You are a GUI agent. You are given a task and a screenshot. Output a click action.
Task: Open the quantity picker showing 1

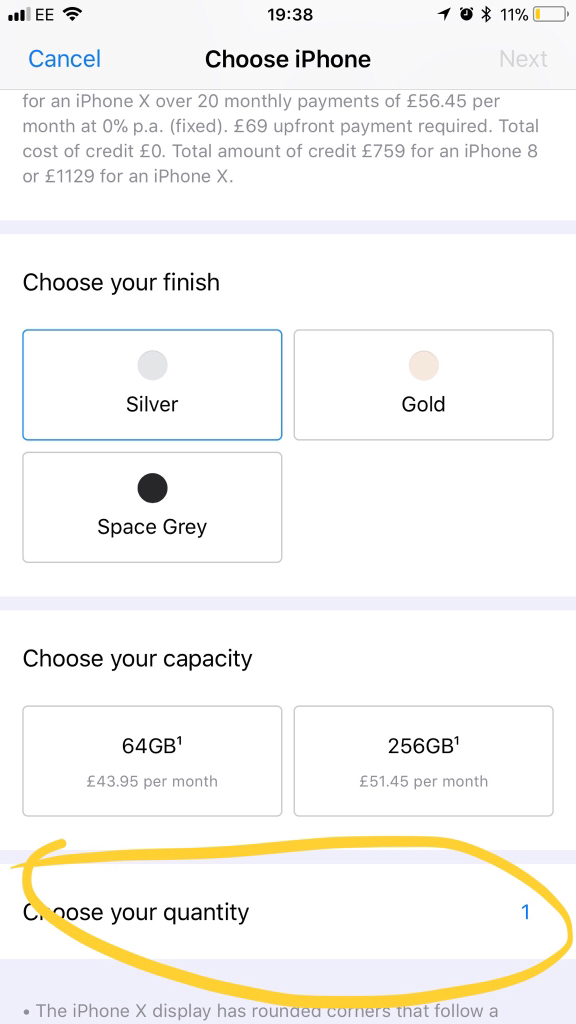(x=525, y=912)
